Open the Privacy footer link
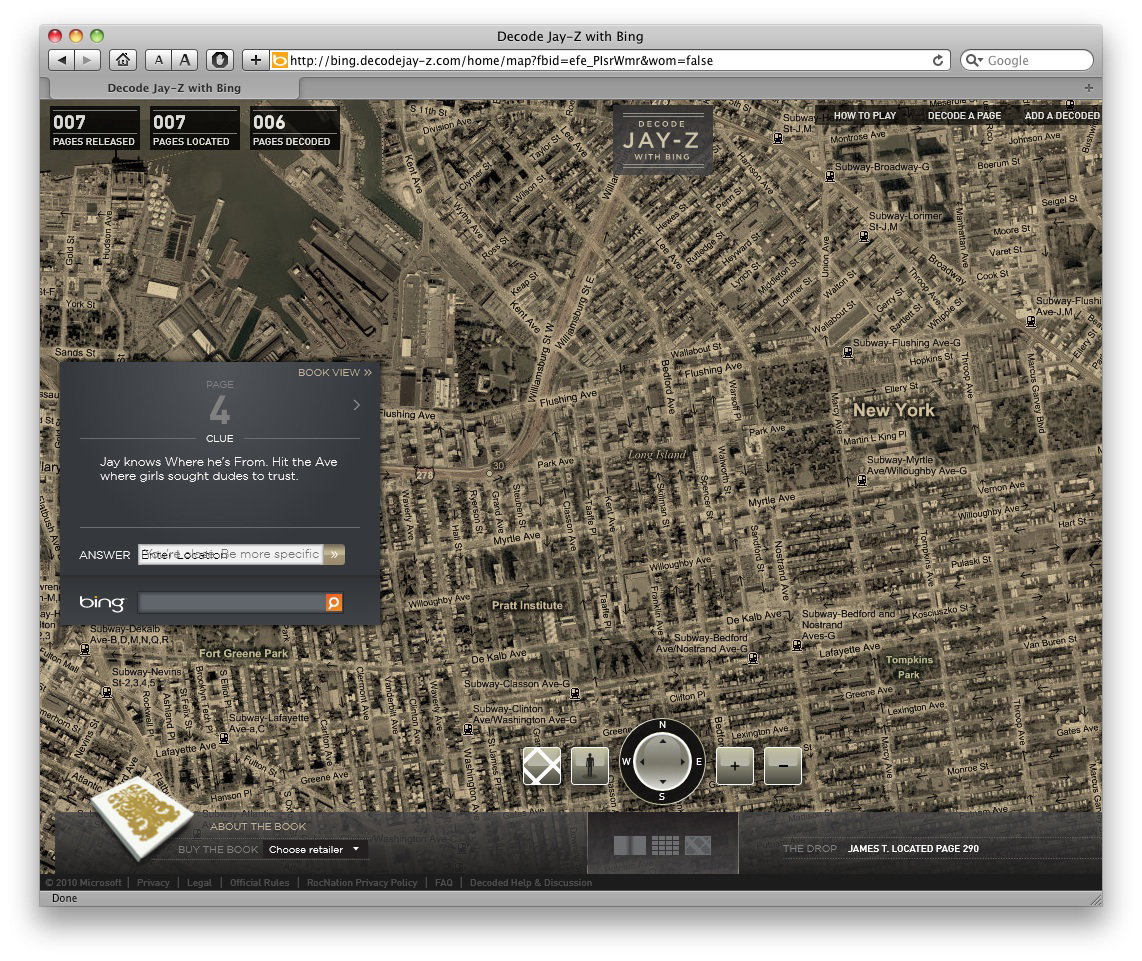This screenshot has width=1142, height=961. click(153, 882)
